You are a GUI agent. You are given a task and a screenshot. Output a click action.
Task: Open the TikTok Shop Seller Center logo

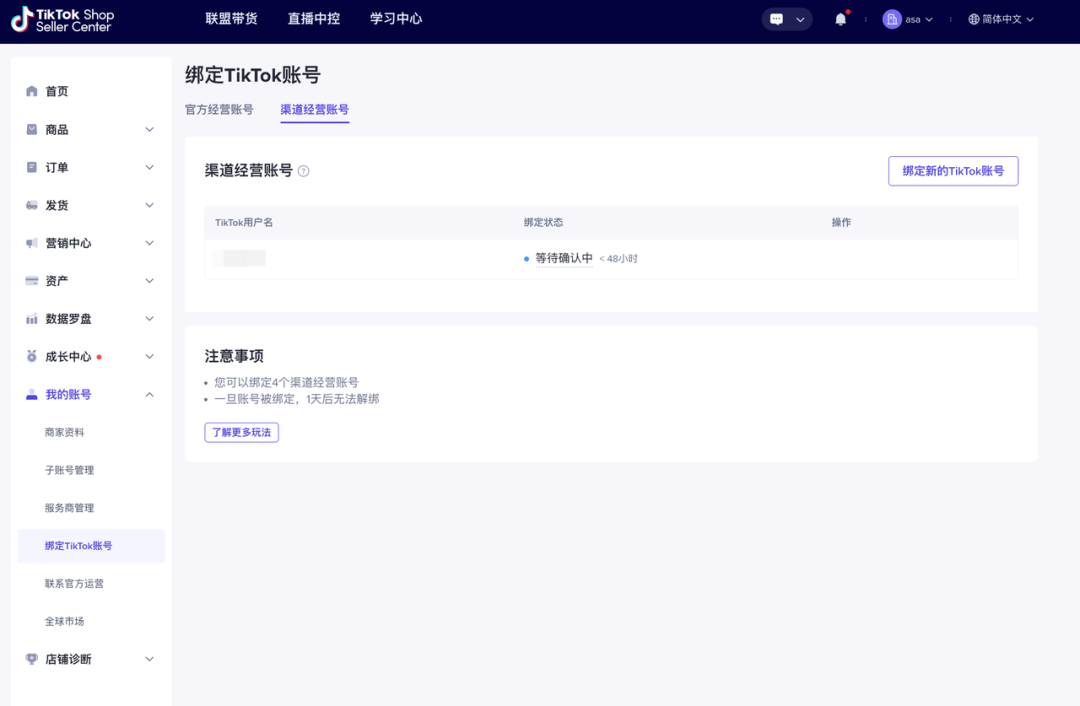(x=62, y=21)
